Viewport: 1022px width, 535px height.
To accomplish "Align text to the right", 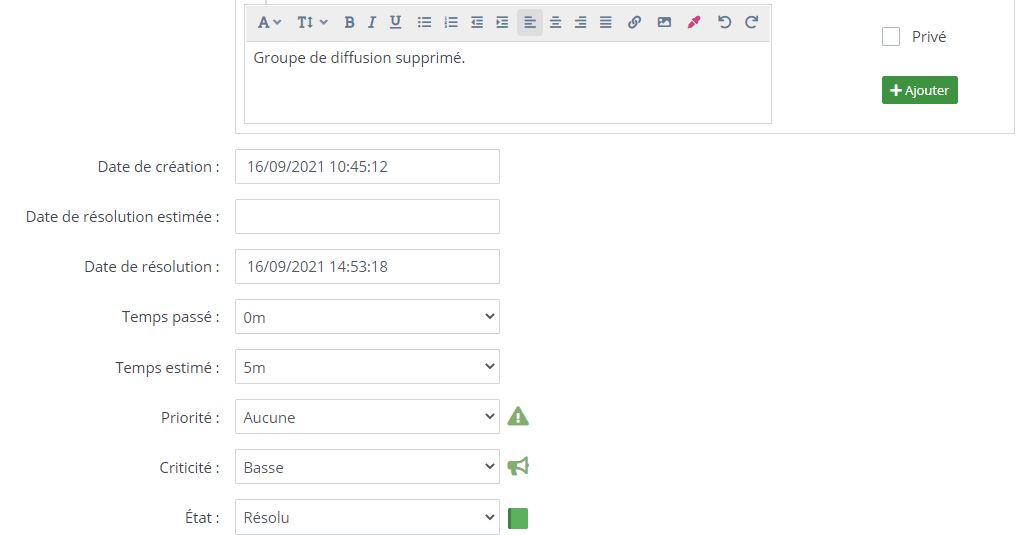I will coord(580,23).
